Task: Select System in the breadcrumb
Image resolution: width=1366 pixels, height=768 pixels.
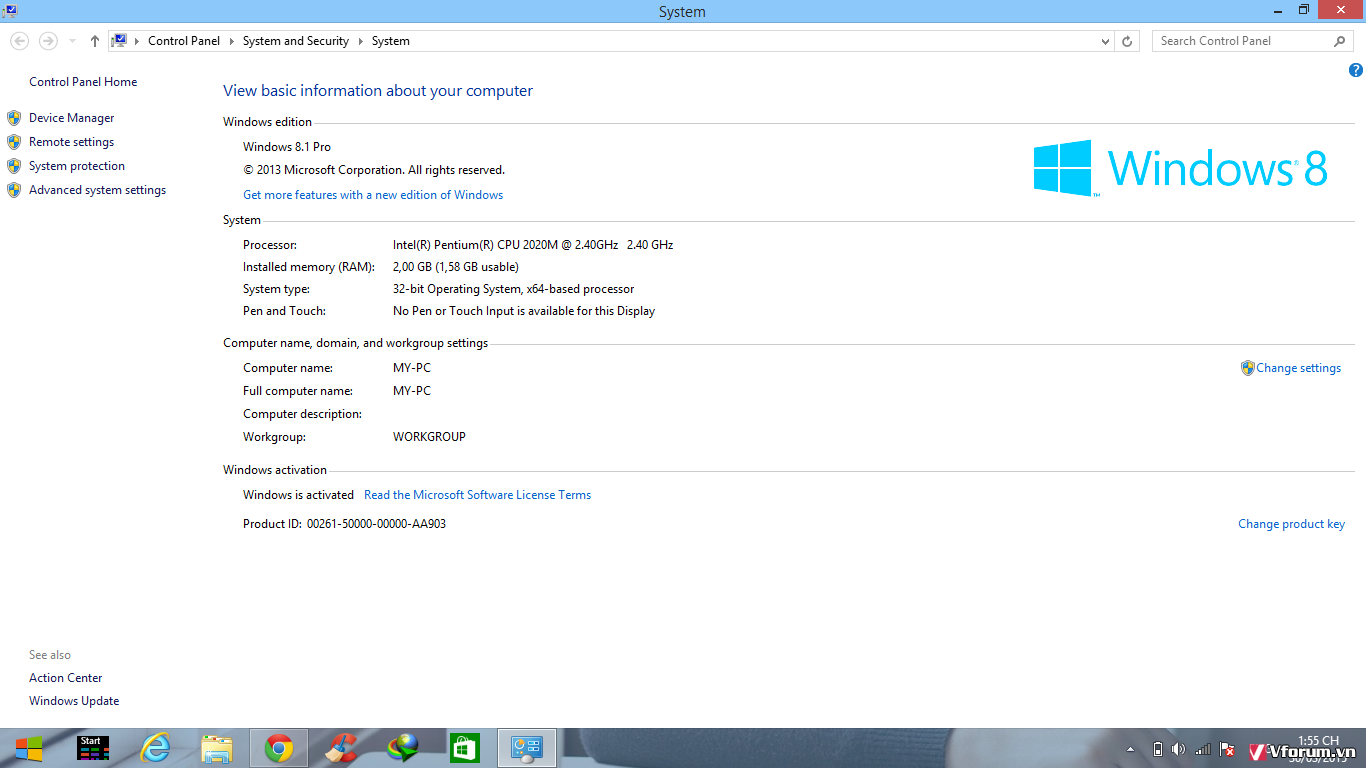Action: click(391, 41)
